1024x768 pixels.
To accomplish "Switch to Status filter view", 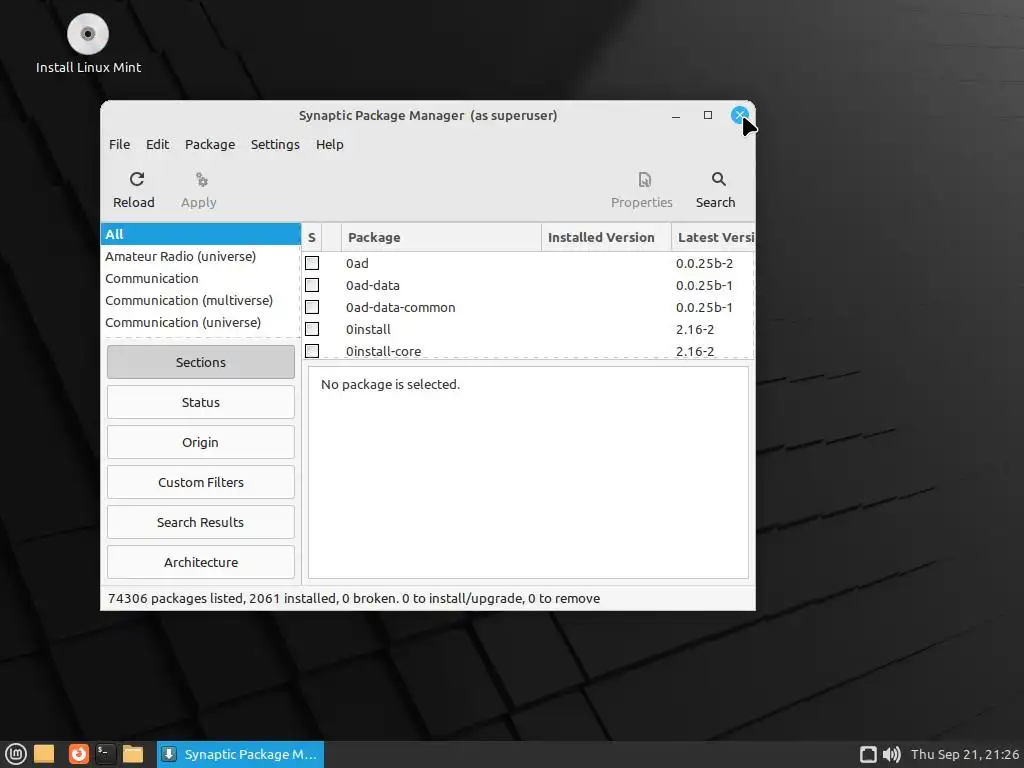I will point(200,402).
